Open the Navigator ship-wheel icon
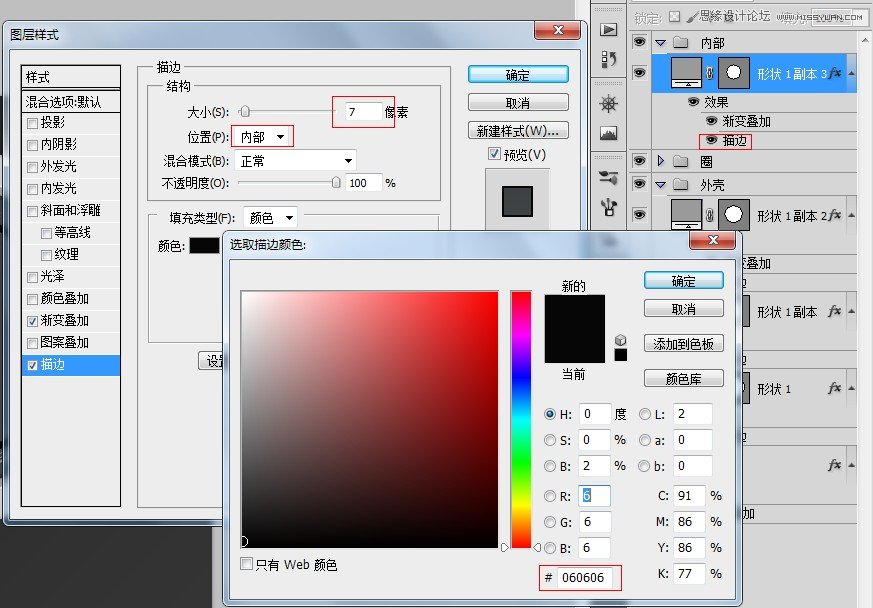The height and width of the screenshot is (608, 873). point(609,104)
